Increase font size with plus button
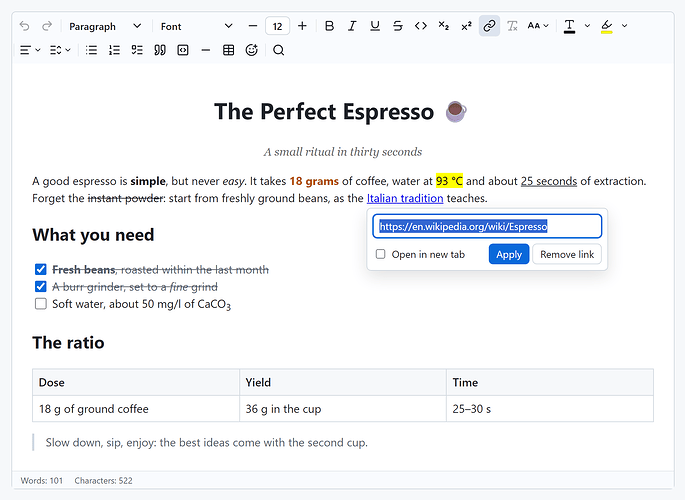This screenshot has width=685, height=500. (302, 26)
